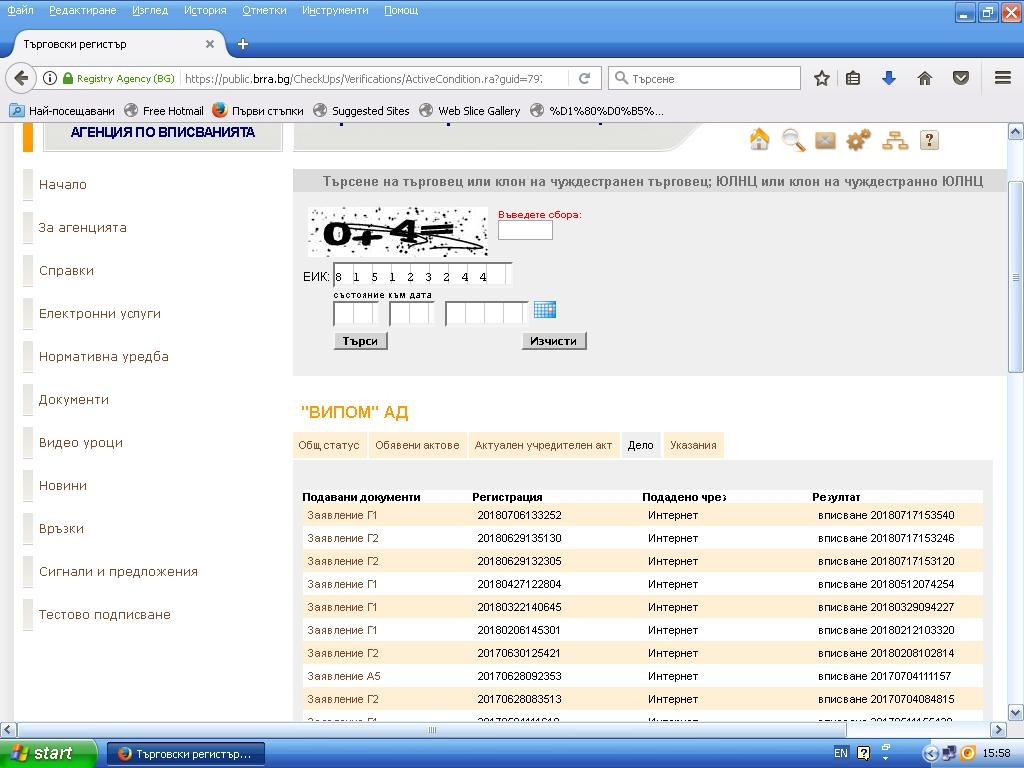Open Заявление А5 document row

(344, 676)
